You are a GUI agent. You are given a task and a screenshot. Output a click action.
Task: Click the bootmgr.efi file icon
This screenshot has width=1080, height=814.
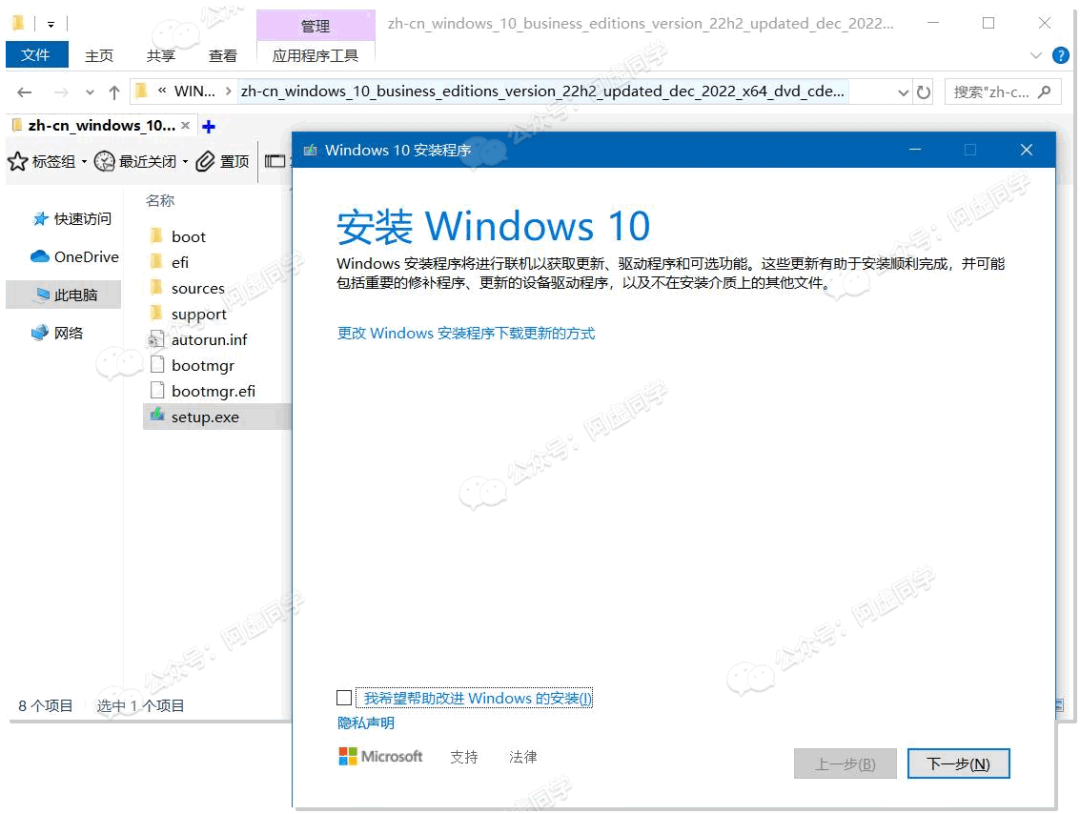click(157, 390)
